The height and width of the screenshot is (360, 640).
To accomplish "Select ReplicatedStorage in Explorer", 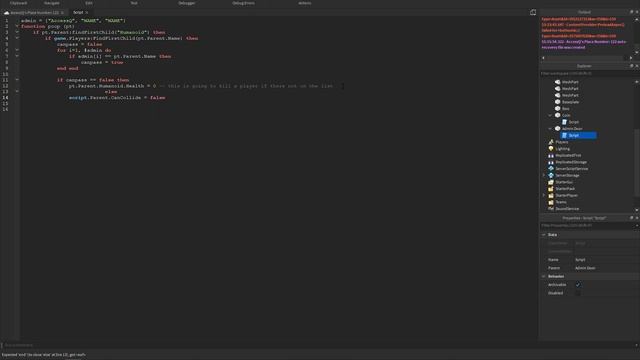I will point(571,162).
